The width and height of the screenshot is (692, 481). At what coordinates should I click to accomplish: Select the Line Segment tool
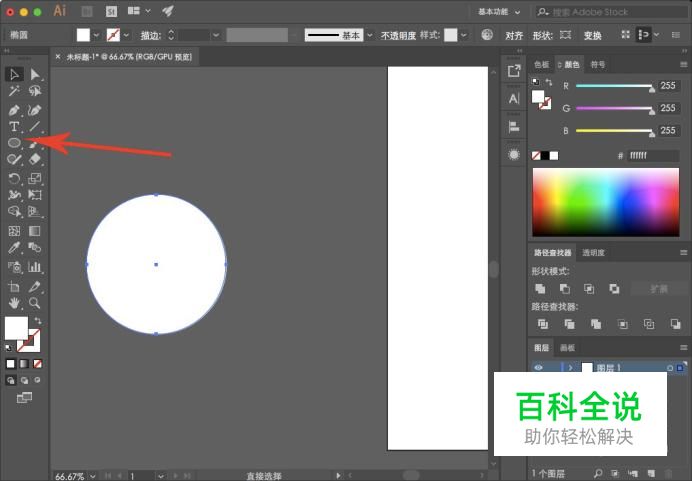click(x=34, y=127)
